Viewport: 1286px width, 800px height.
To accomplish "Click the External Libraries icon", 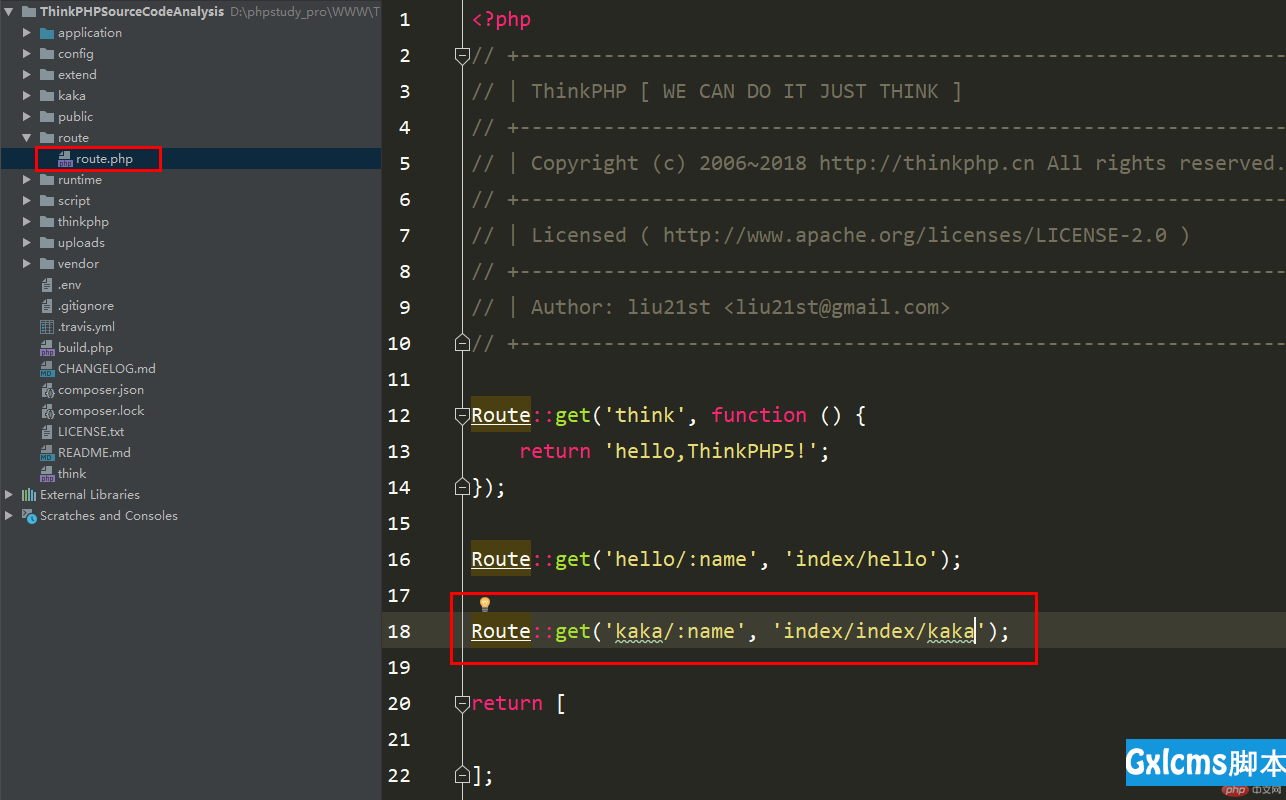I will (29, 495).
